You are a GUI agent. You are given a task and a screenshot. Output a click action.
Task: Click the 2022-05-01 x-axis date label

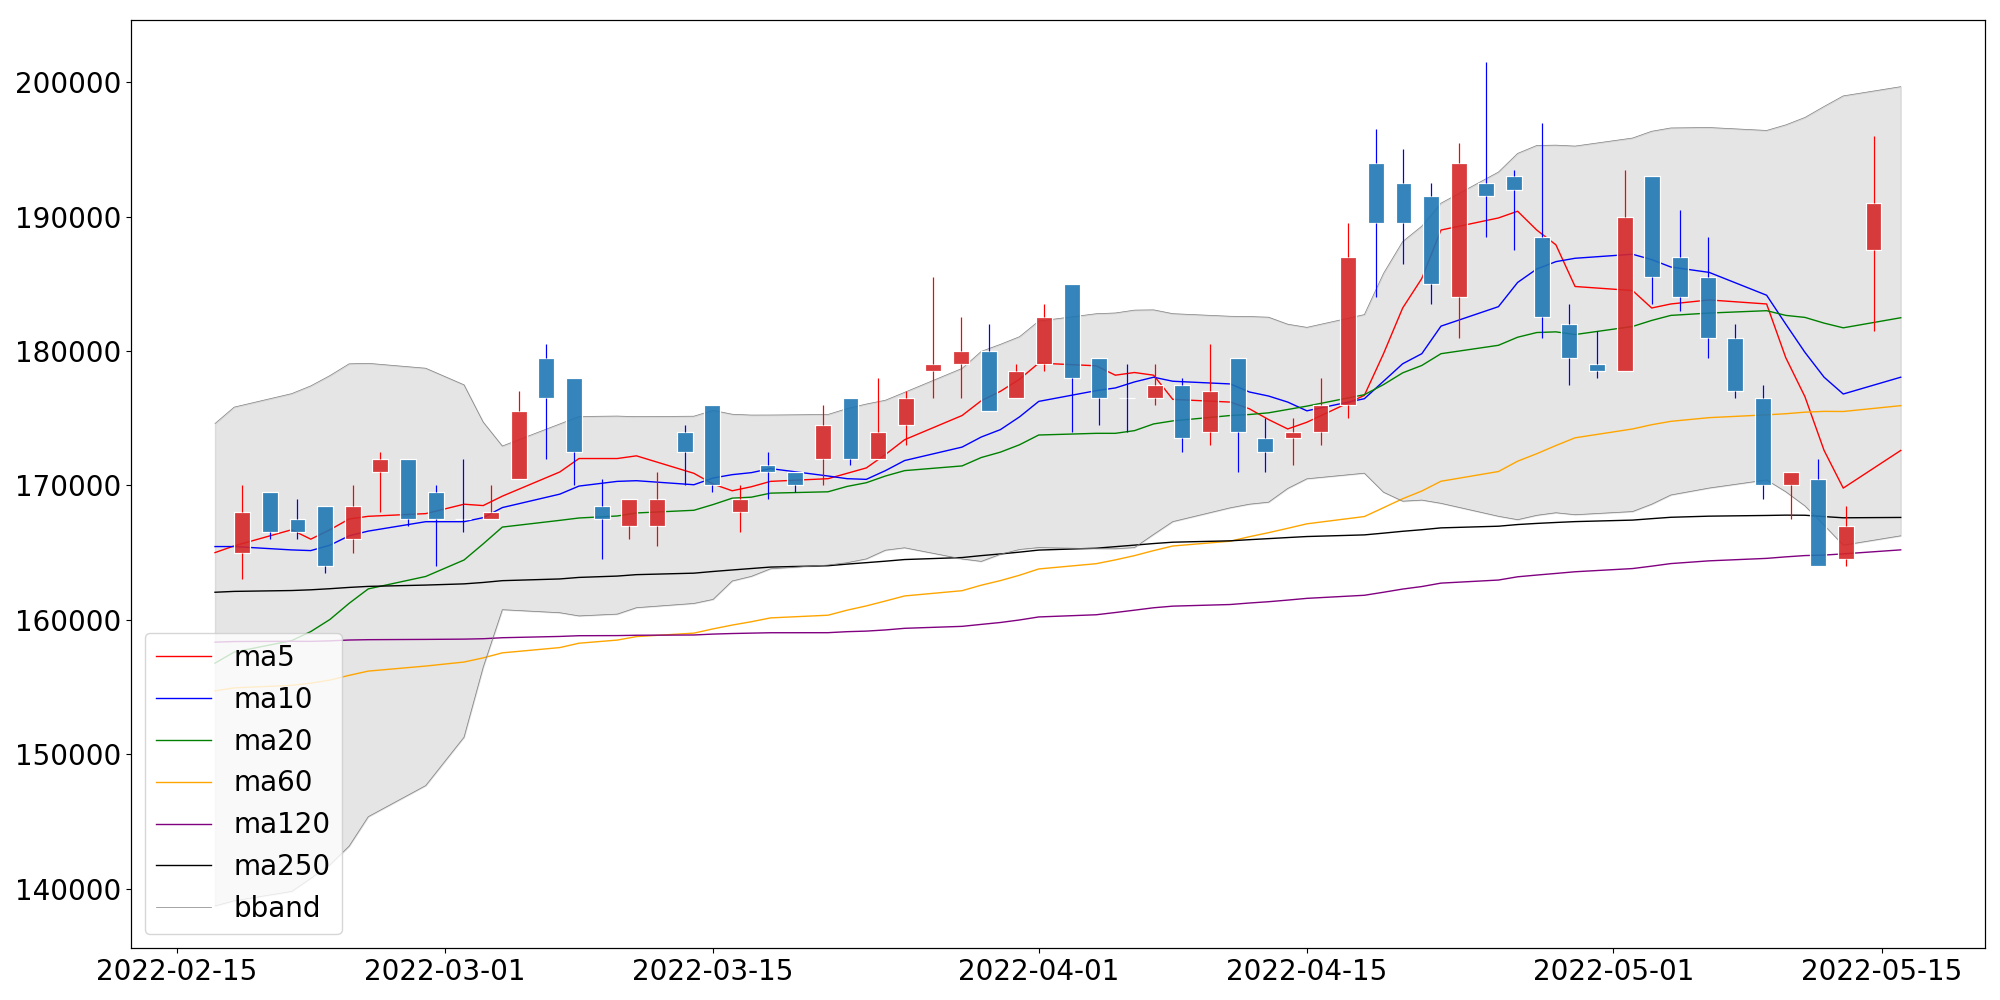tap(1613, 971)
